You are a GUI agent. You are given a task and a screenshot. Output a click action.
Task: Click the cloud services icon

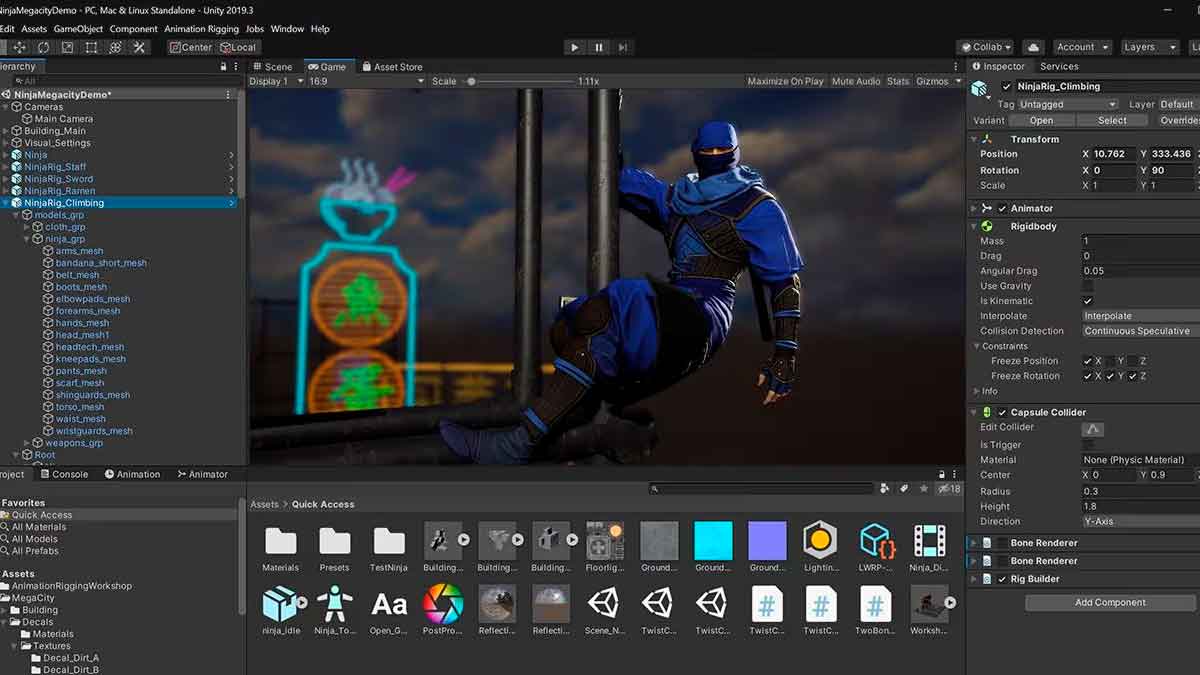1034,47
